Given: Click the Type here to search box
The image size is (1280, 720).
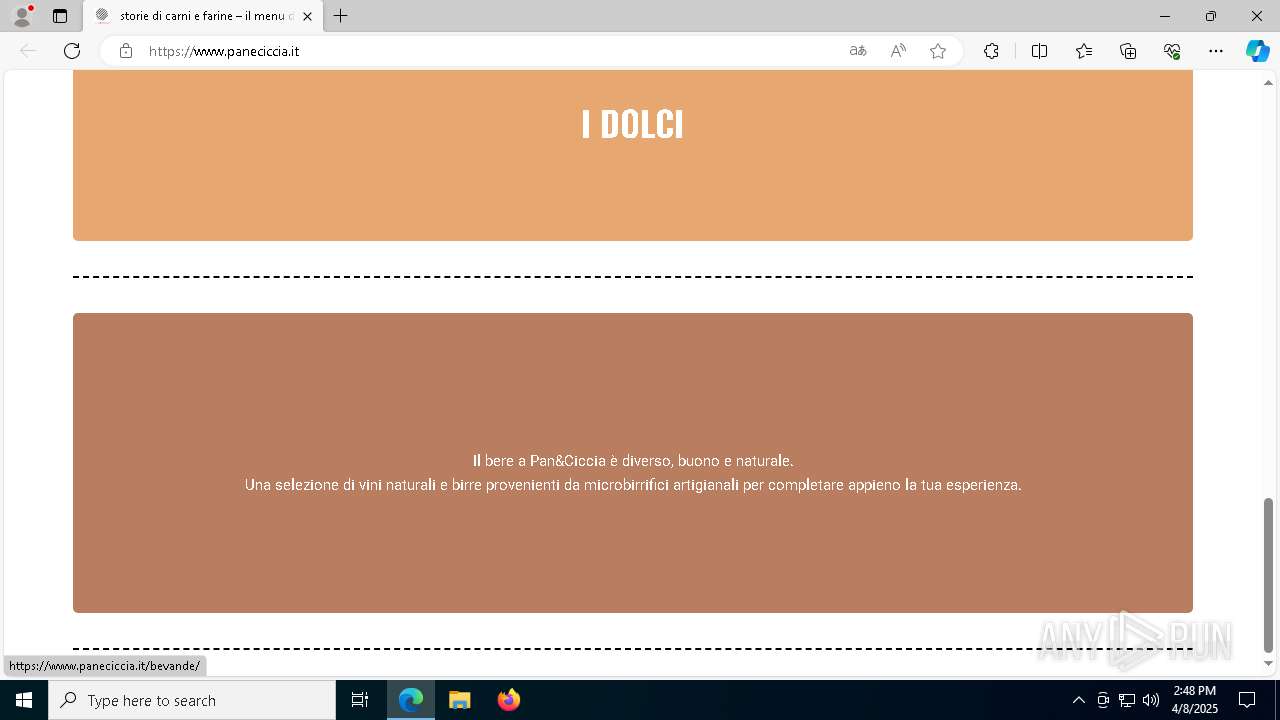Looking at the screenshot, I should click(x=192, y=700).
